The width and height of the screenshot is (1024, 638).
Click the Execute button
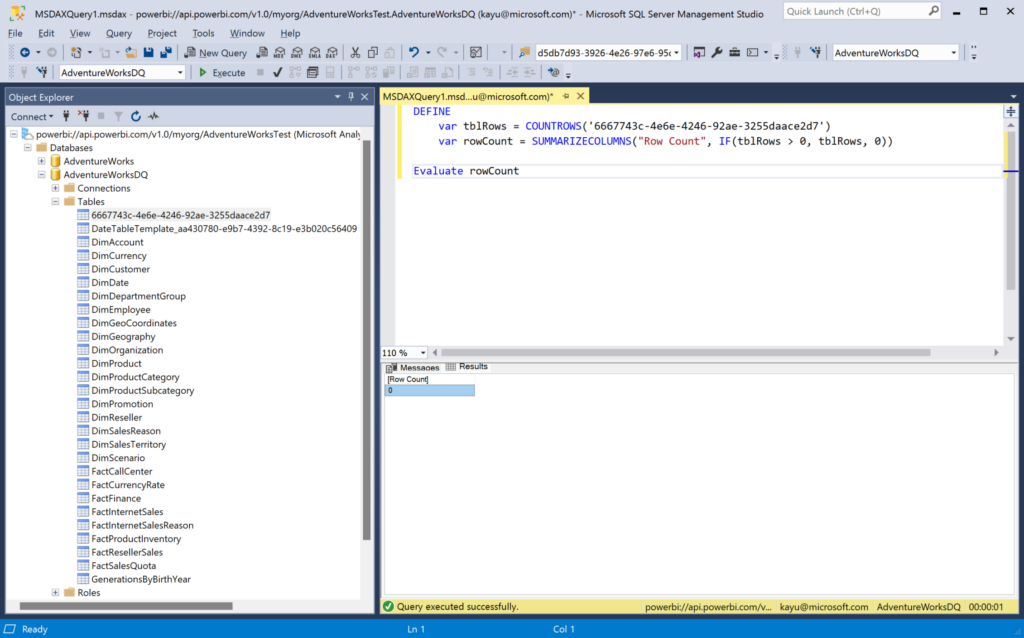(222, 72)
